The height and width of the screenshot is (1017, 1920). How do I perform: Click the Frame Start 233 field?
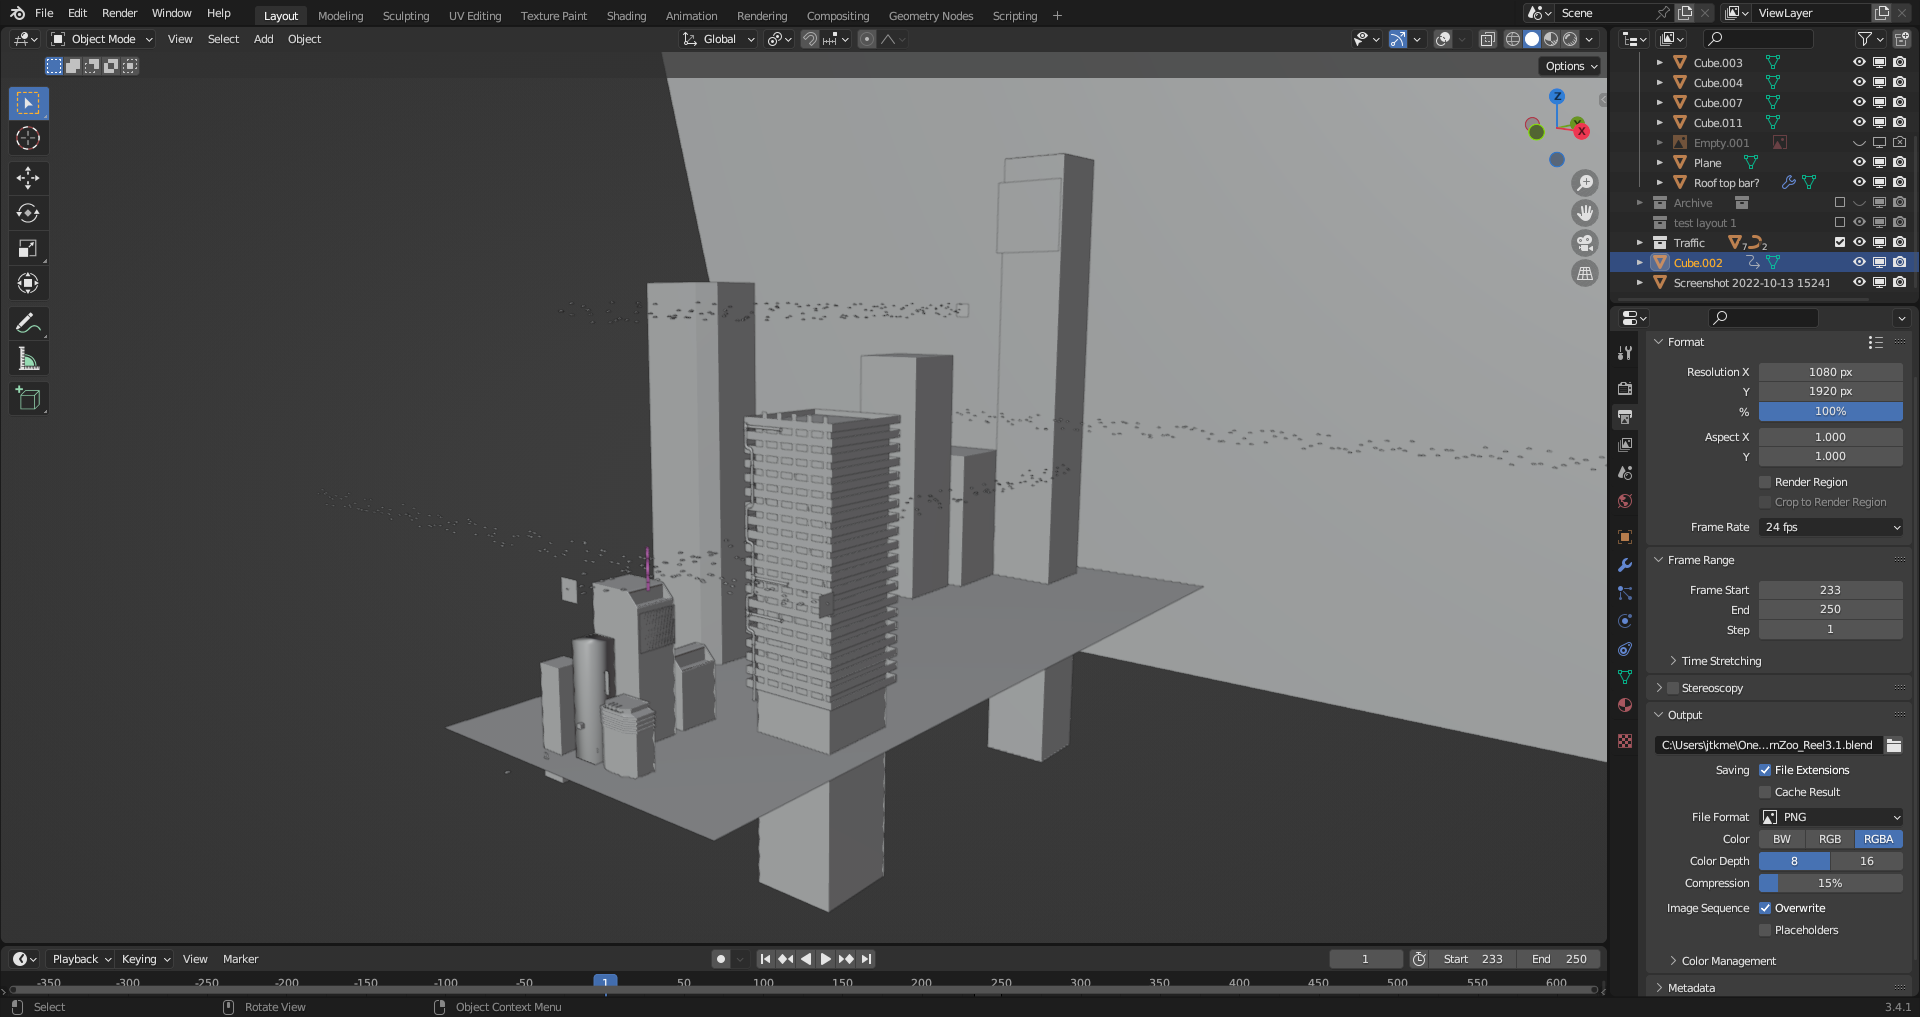pos(1831,590)
